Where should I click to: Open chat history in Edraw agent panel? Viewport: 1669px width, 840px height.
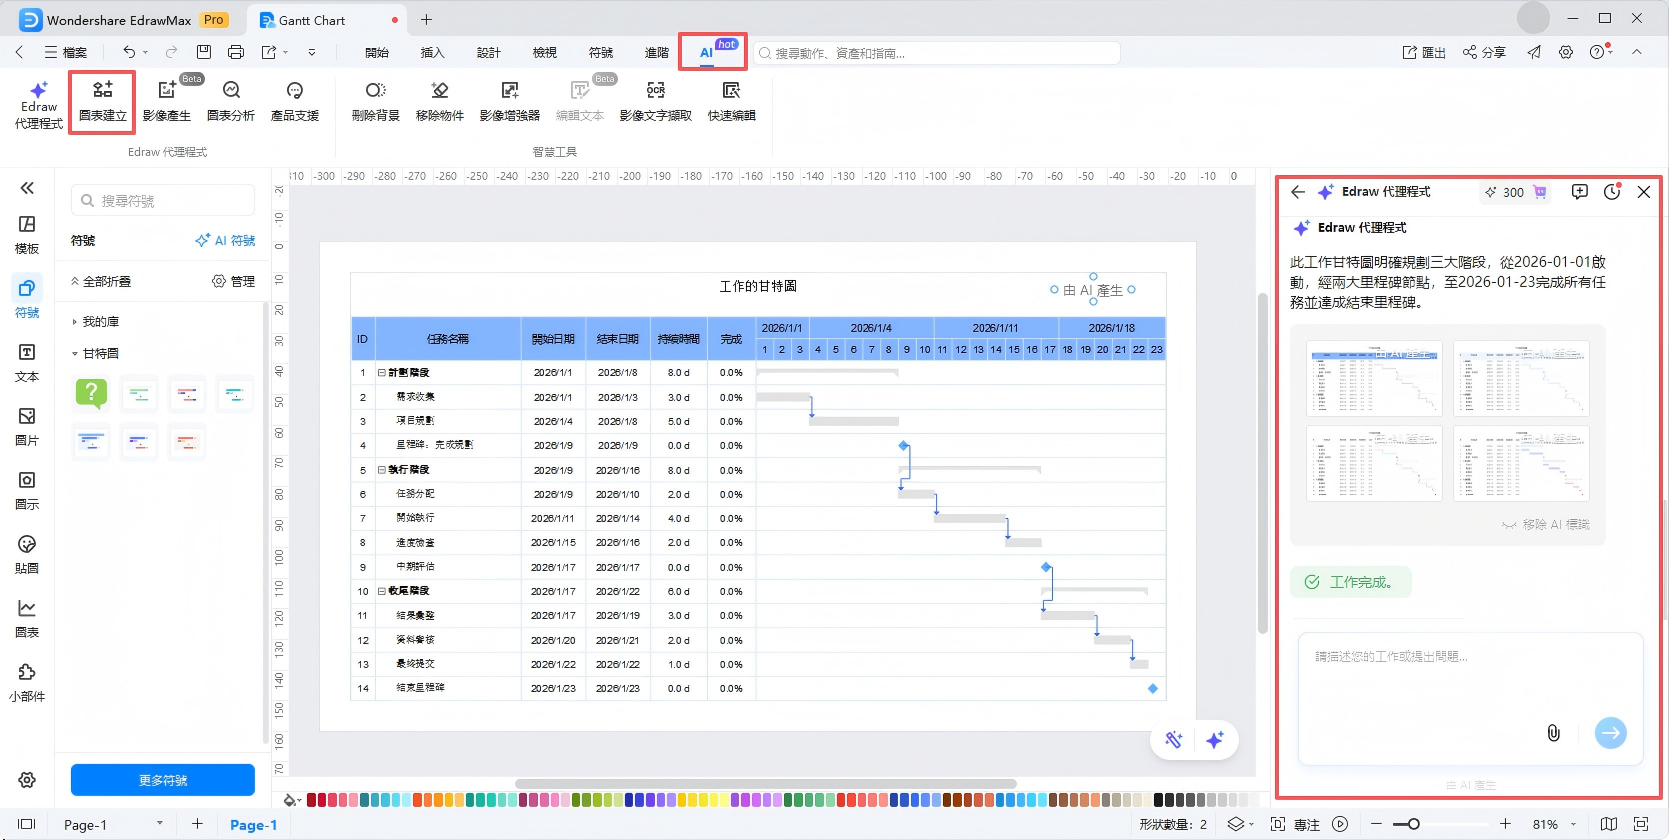click(1612, 192)
